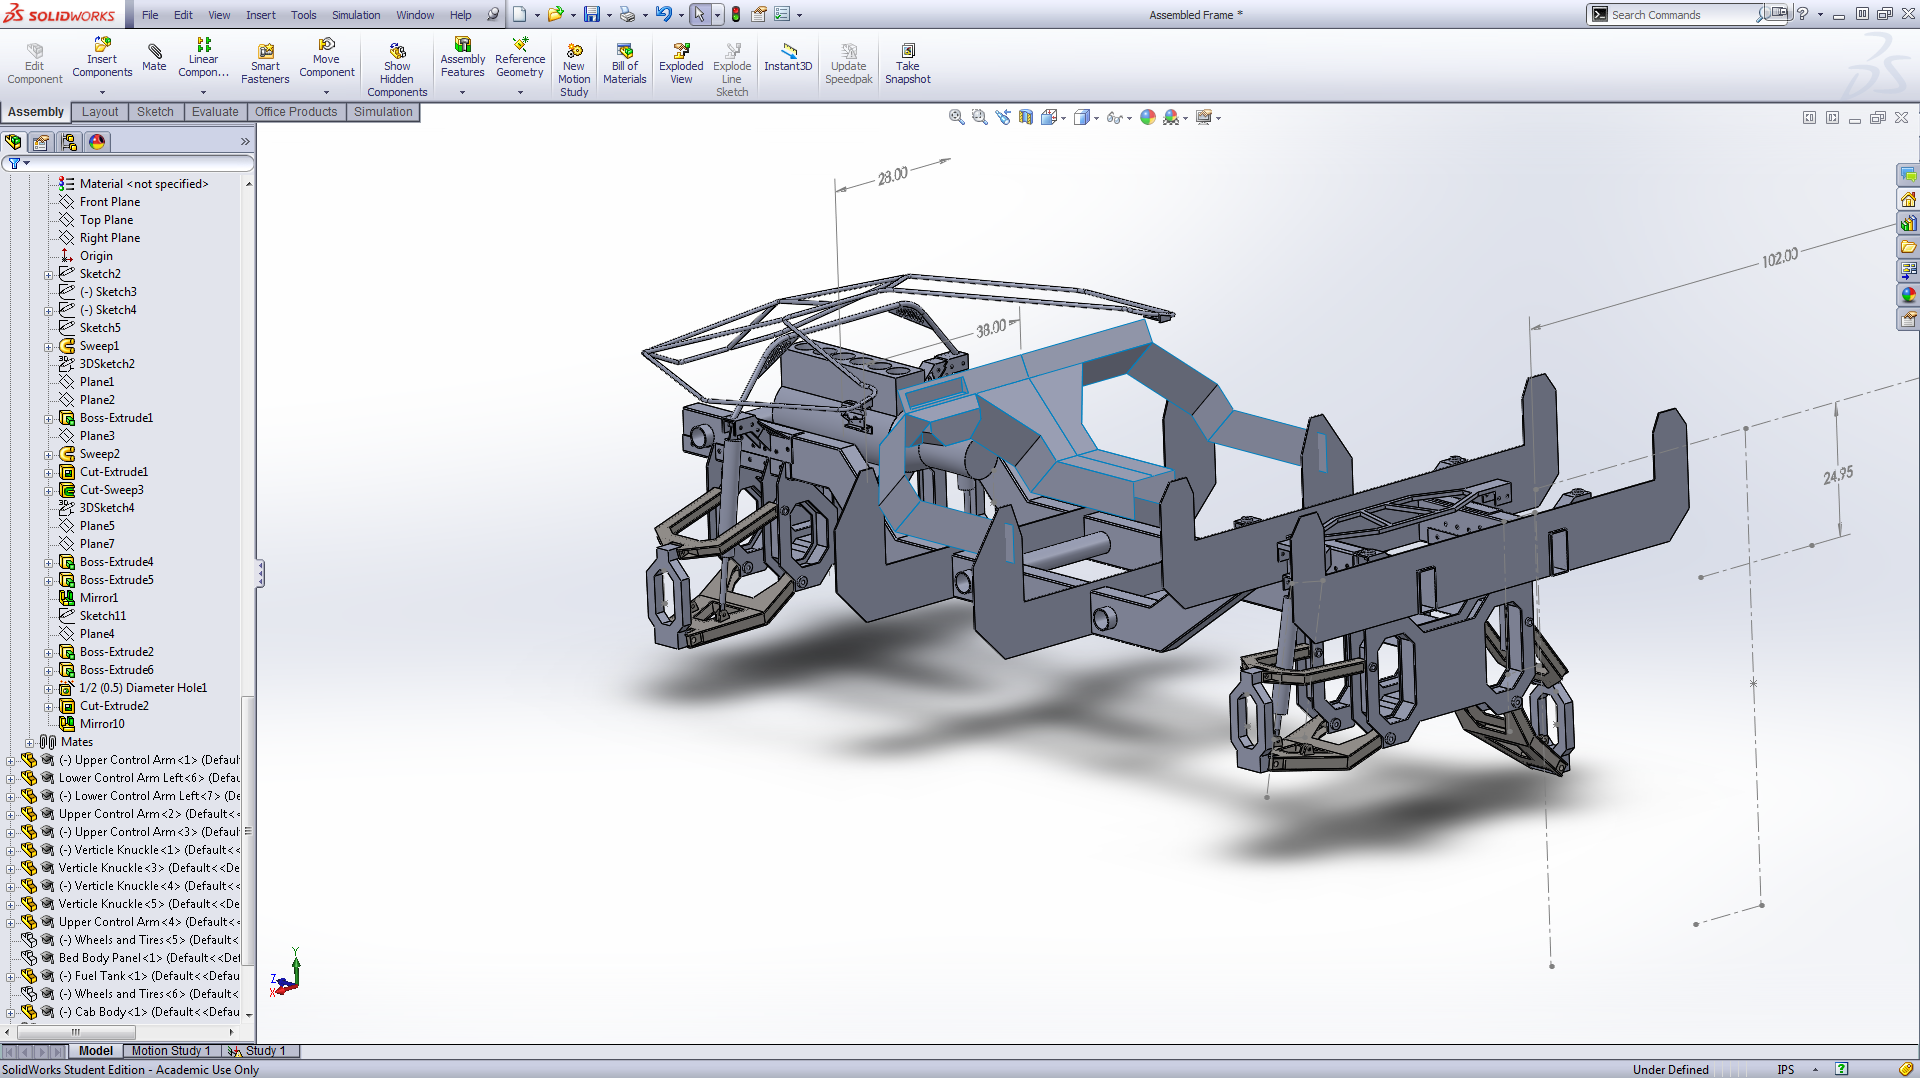Click the Section View icon

[1026, 117]
